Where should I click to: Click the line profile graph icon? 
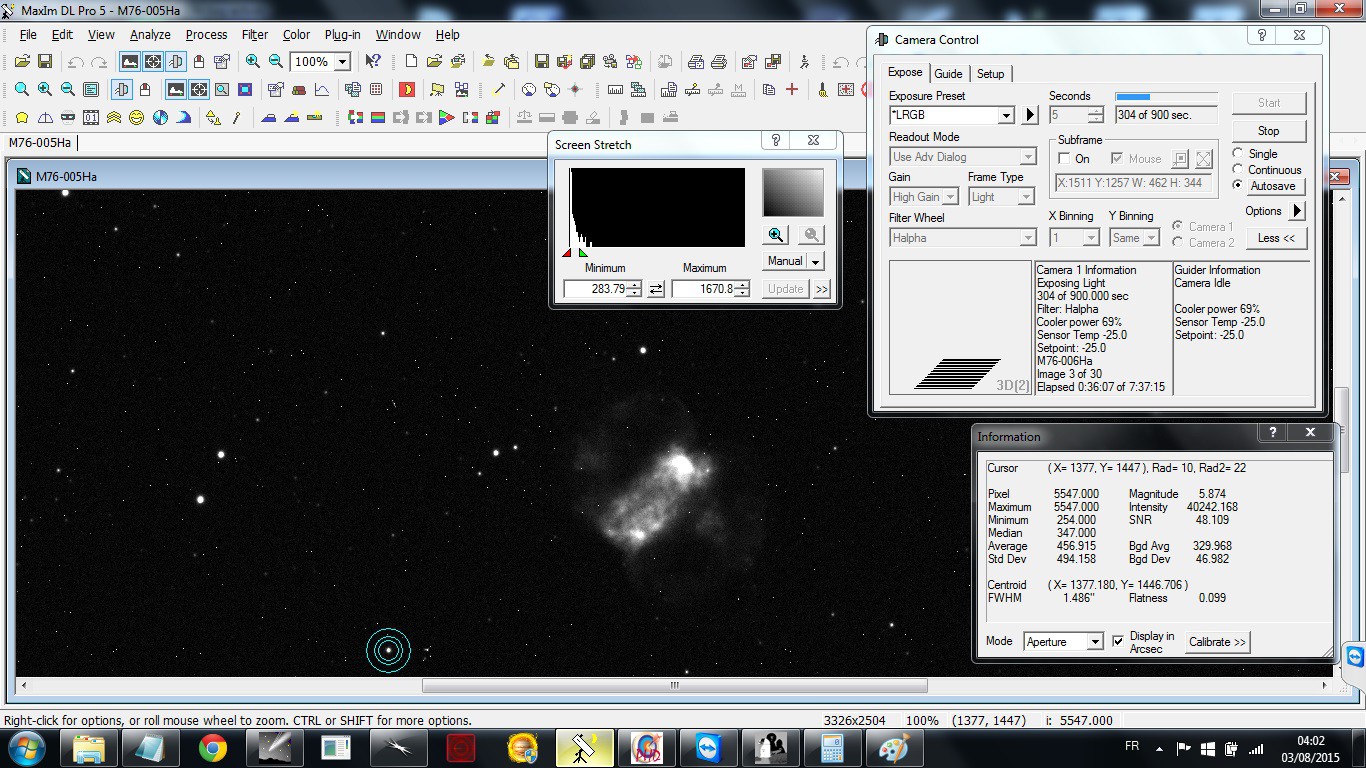pyautogui.click(x=322, y=90)
